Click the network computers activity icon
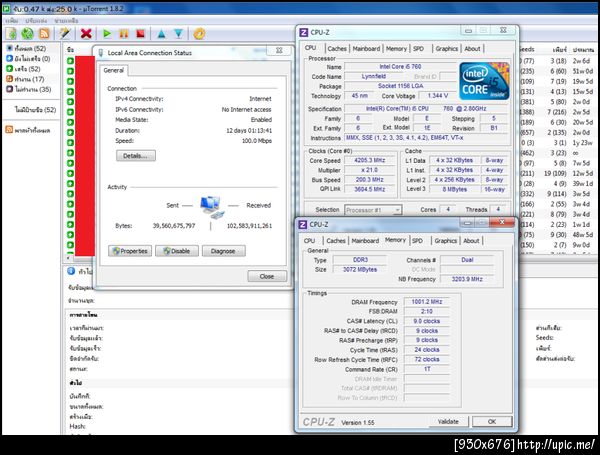600x455 pixels. coord(211,207)
